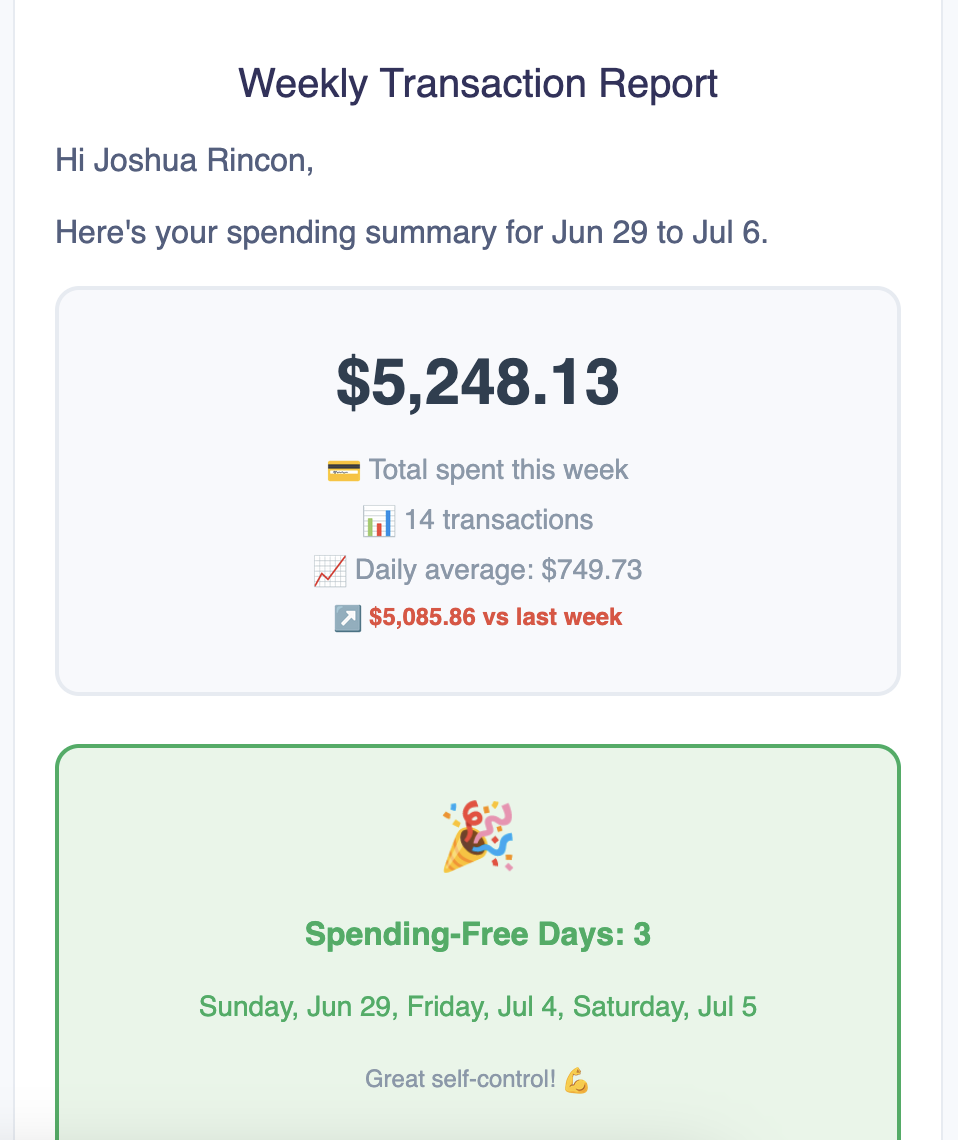This screenshot has height=1140, width=958.
Task: Click the flexed bicep emoji
Action: pyautogui.click(x=576, y=1080)
